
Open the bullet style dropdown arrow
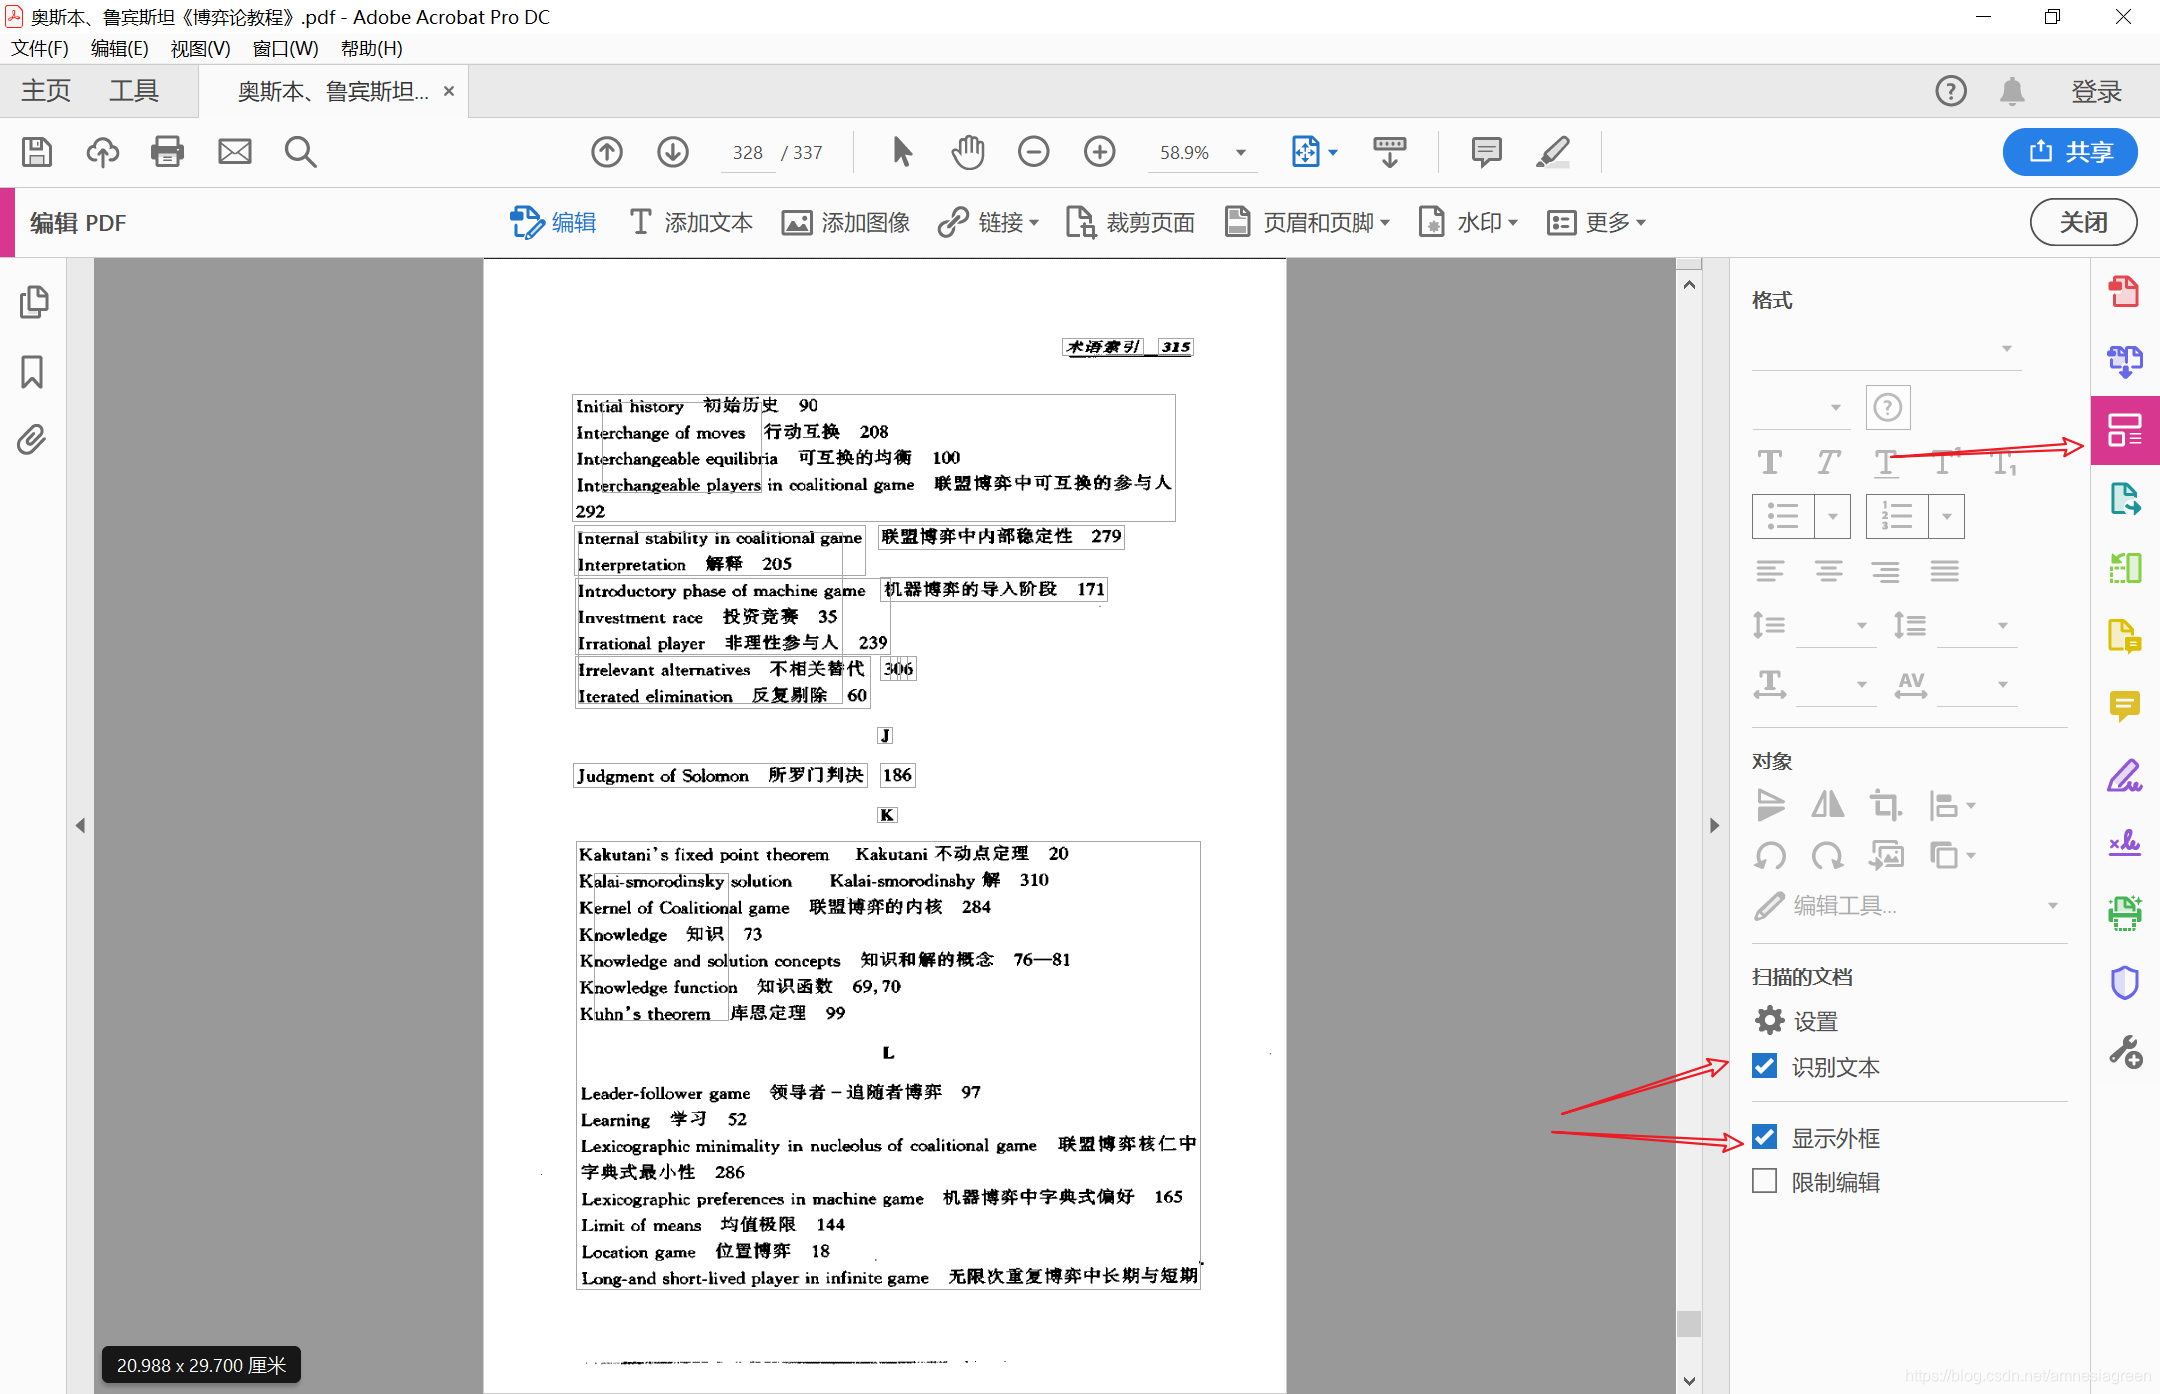[x=1833, y=516]
